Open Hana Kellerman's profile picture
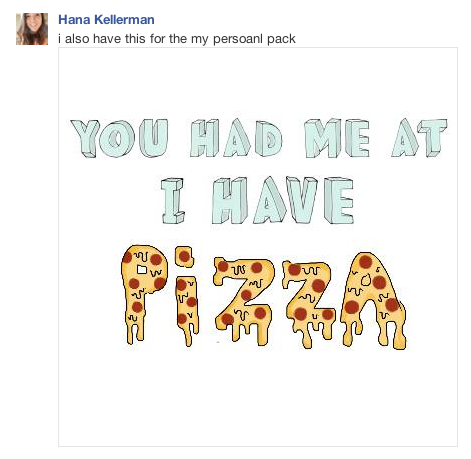This screenshot has width=471, height=459. [32, 29]
